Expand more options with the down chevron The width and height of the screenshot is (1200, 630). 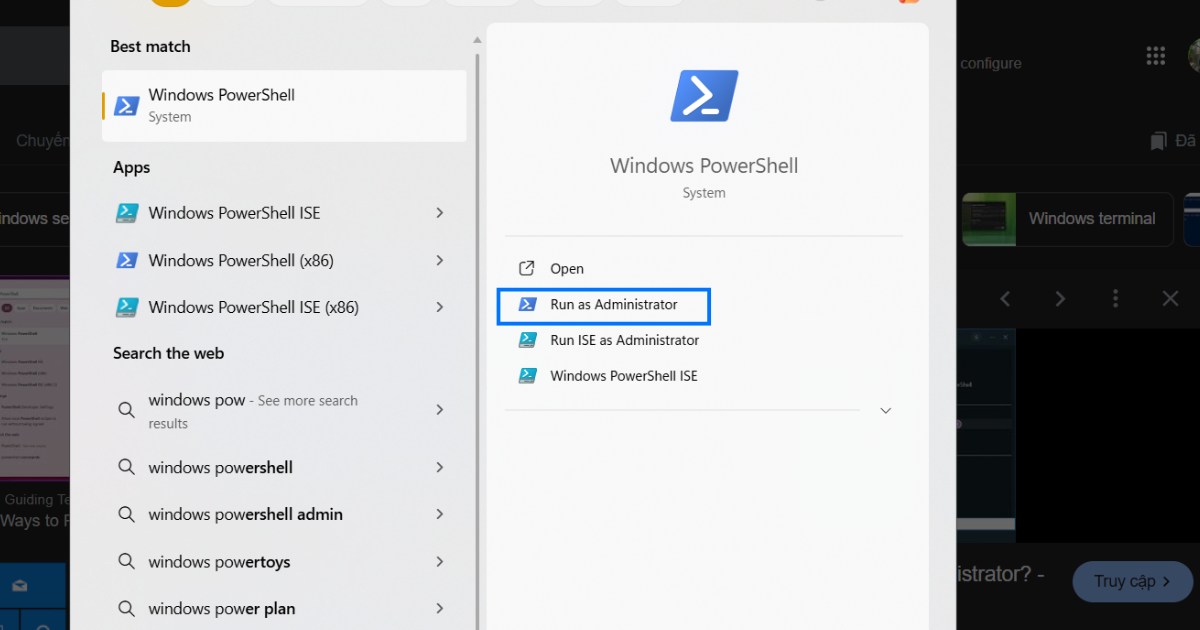pos(885,410)
